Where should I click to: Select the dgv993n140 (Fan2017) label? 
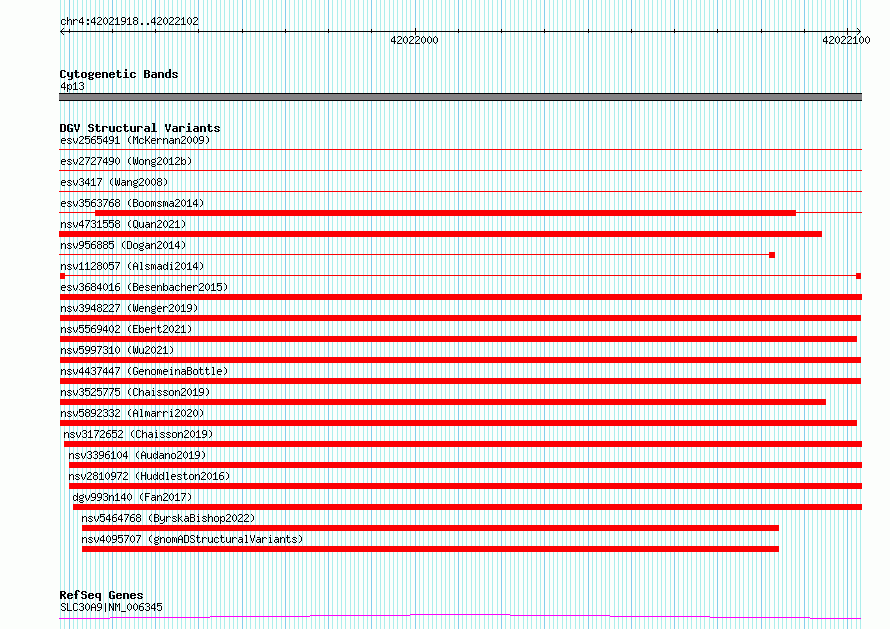pyautogui.click(x=132, y=497)
